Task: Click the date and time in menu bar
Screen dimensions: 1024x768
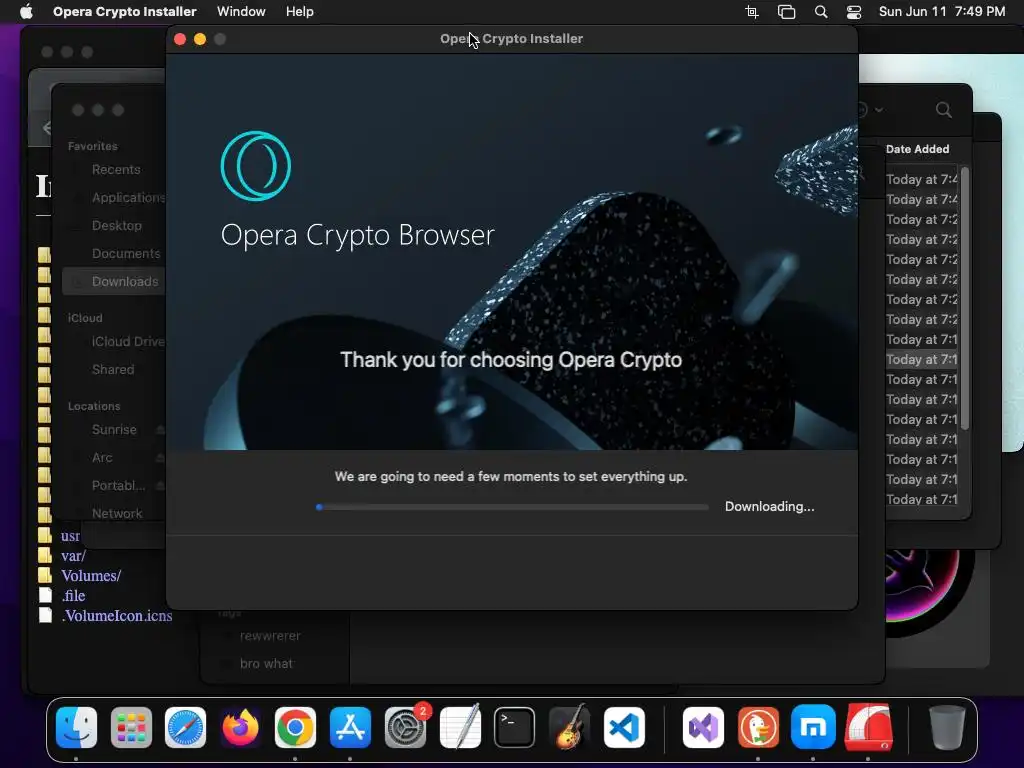Action: [x=942, y=12]
